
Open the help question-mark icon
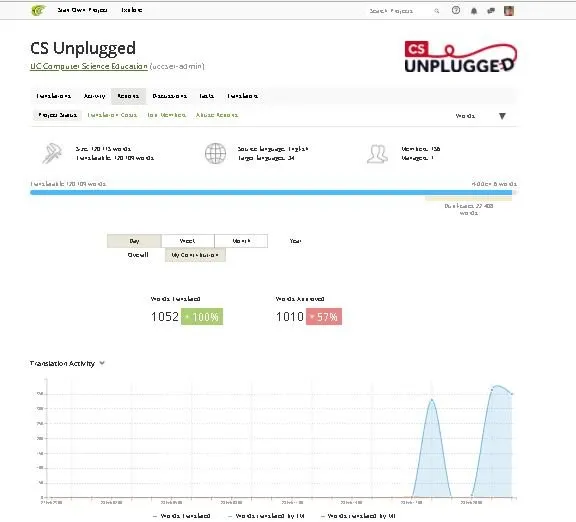pos(456,10)
